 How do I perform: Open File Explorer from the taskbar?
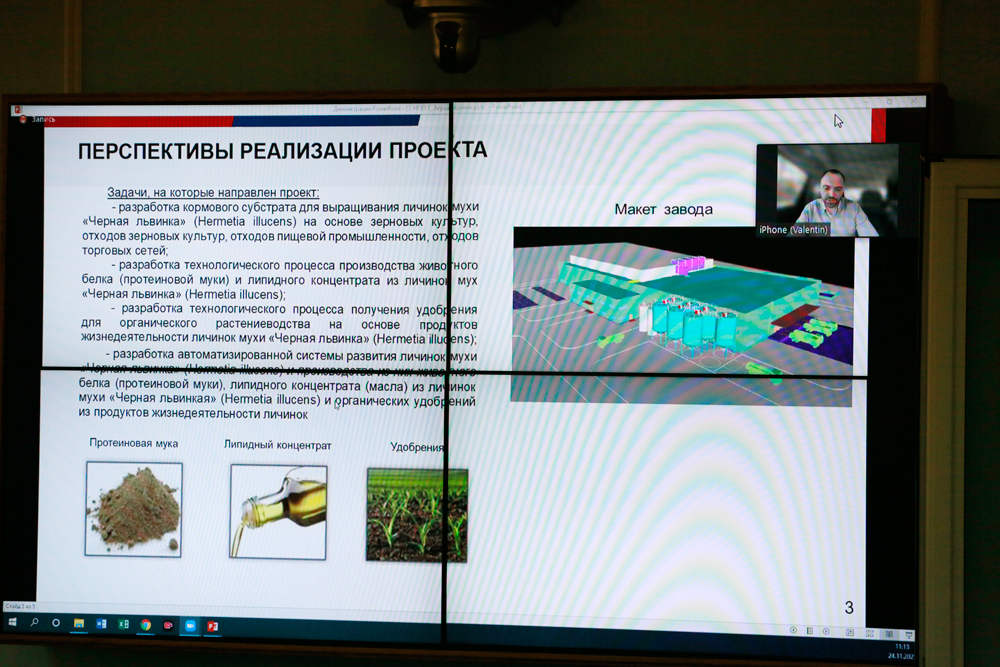tap(79, 623)
